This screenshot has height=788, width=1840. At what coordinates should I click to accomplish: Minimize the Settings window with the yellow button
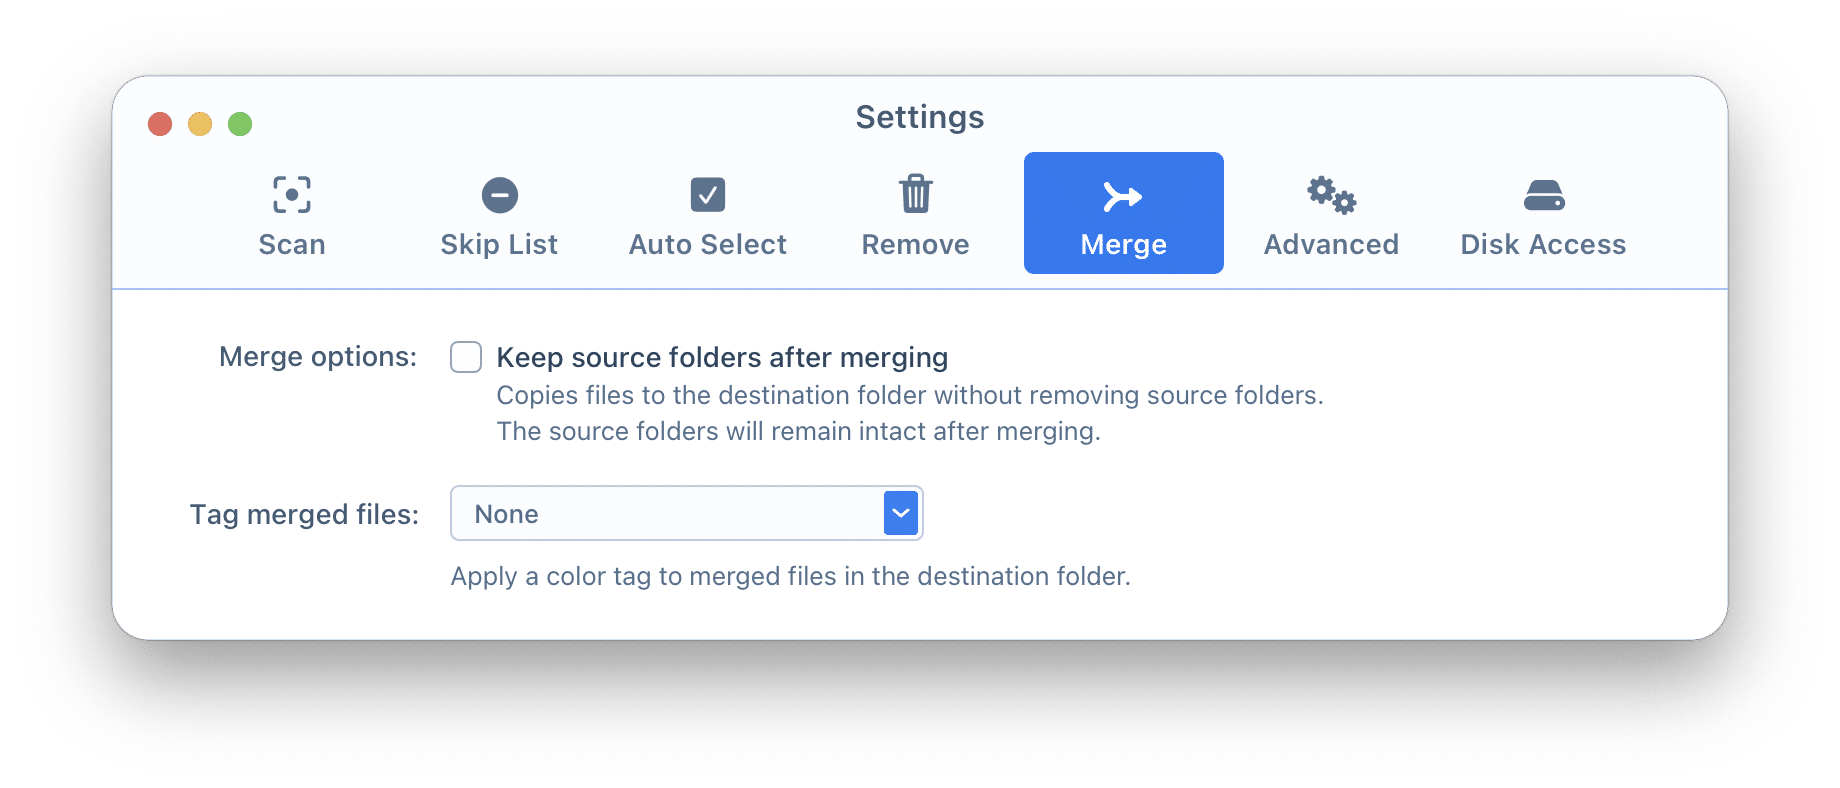[200, 124]
